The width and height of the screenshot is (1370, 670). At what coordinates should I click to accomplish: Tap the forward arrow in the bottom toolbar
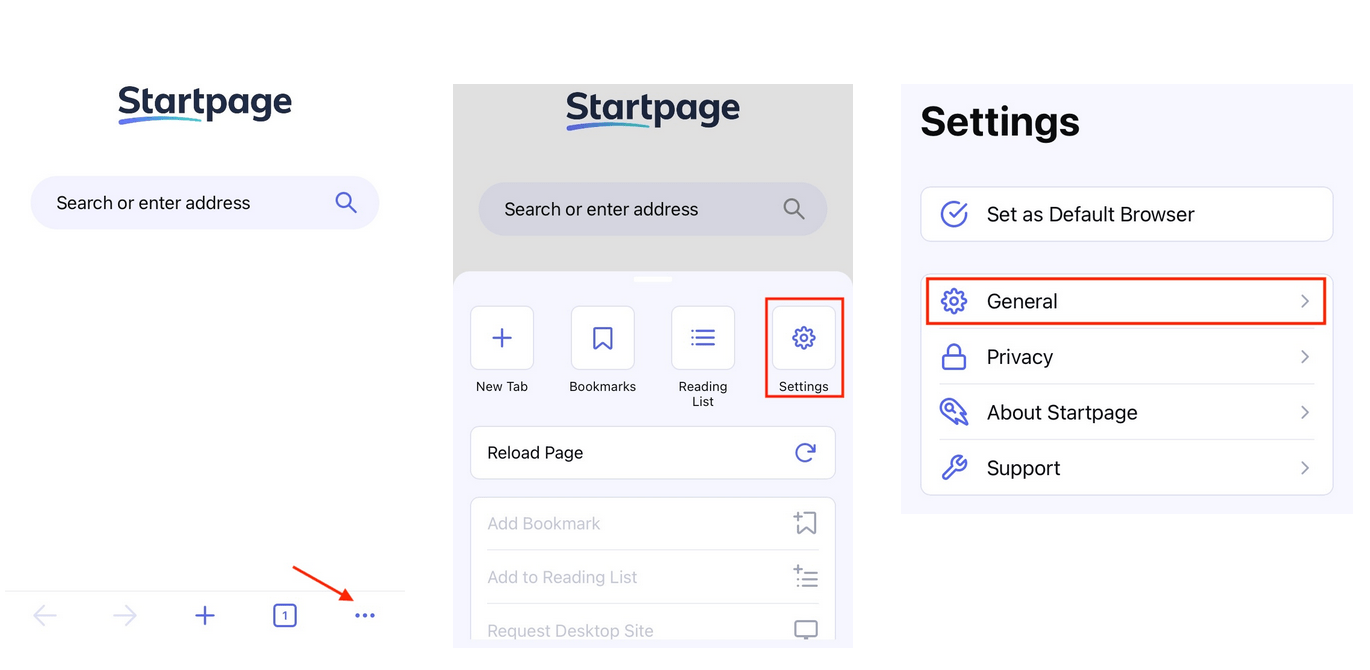(125, 616)
